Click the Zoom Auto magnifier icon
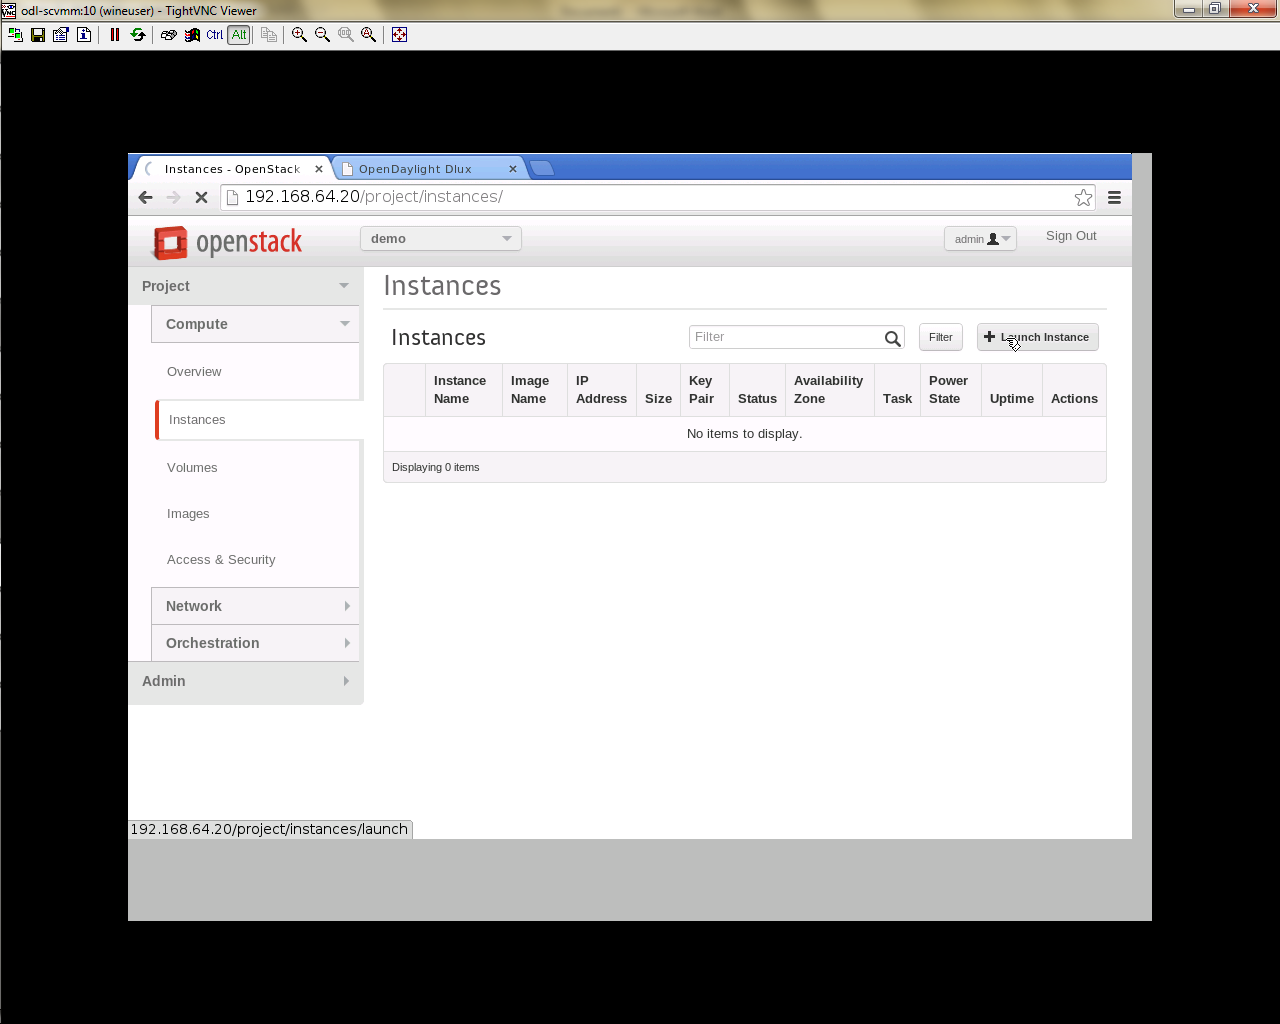1280x1024 pixels. click(369, 34)
